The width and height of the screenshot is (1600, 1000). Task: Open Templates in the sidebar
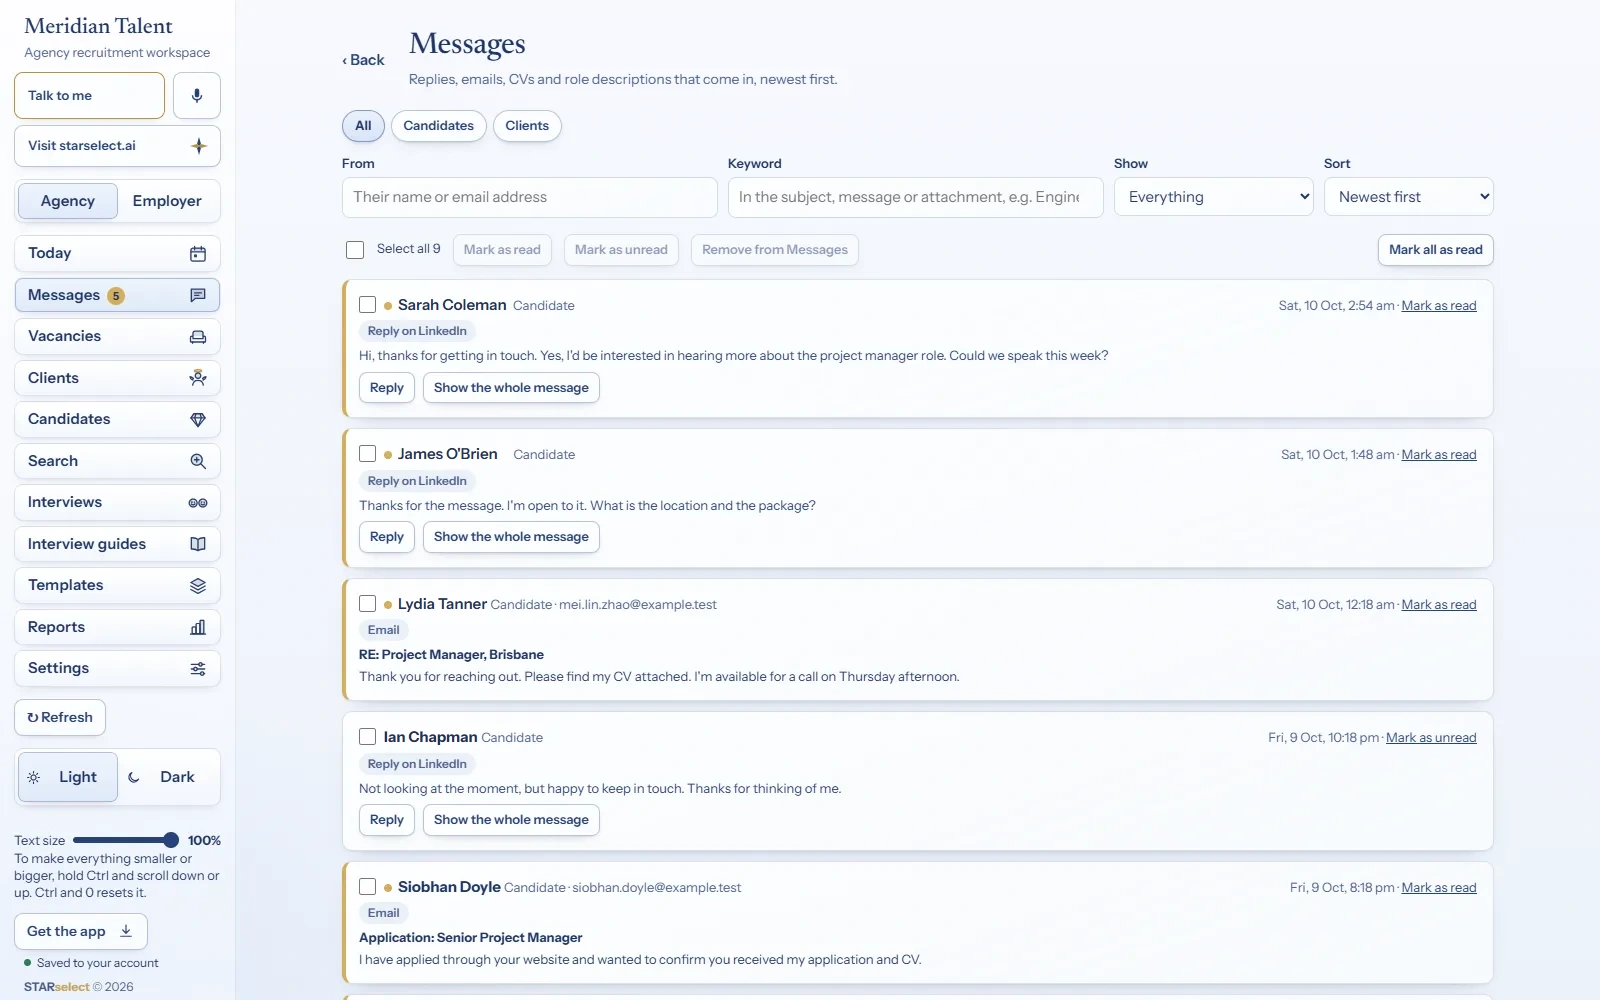[117, 586]
